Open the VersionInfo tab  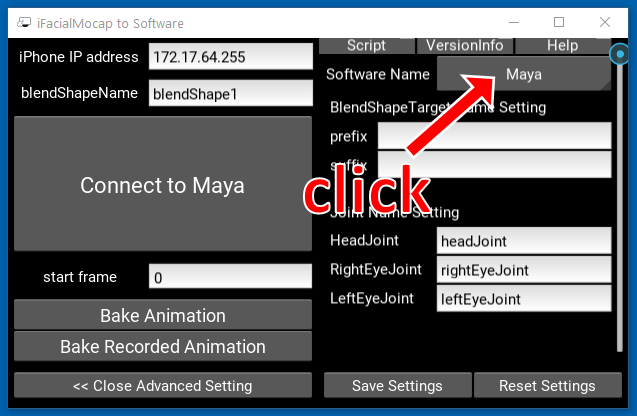pyautogui.click(x=465, y=46)
